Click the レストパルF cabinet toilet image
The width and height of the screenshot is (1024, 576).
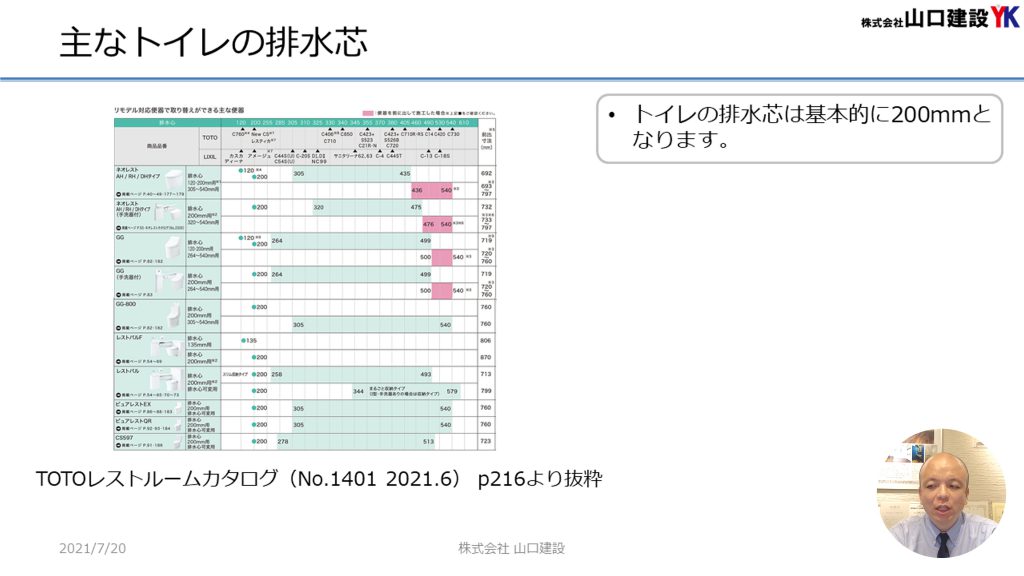(167, 347)
